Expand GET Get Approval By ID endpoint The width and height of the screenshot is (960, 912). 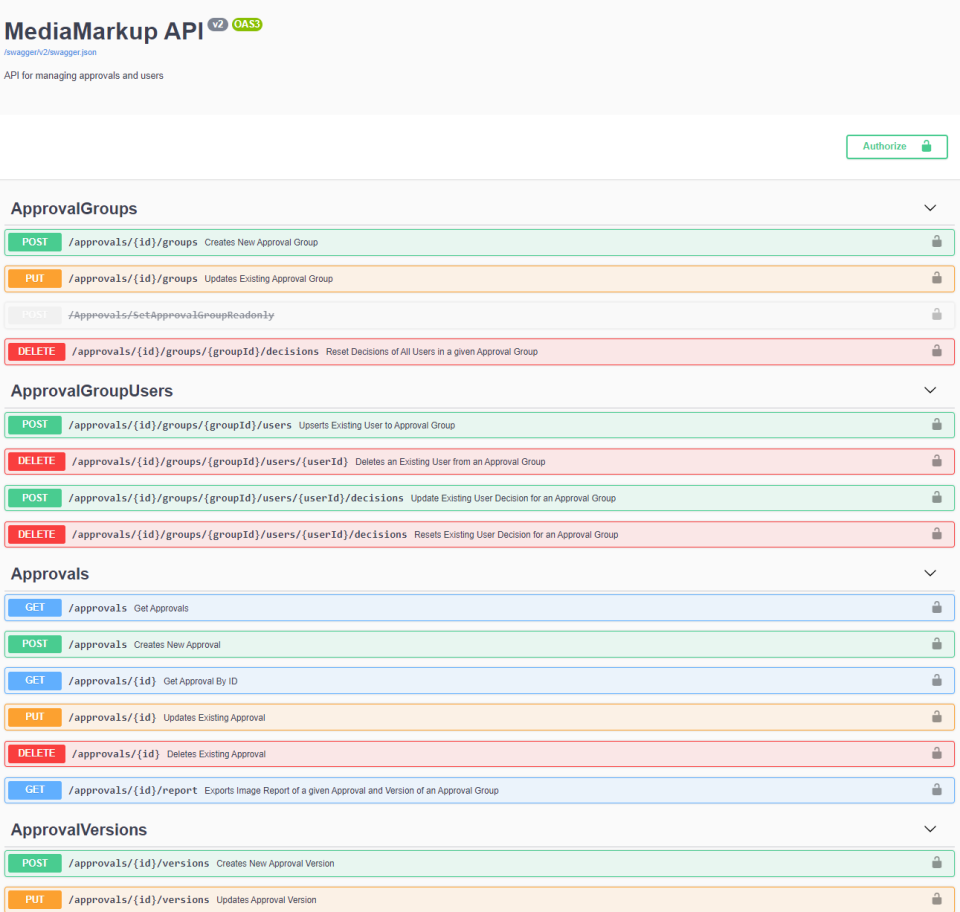[x=479, y=681]
